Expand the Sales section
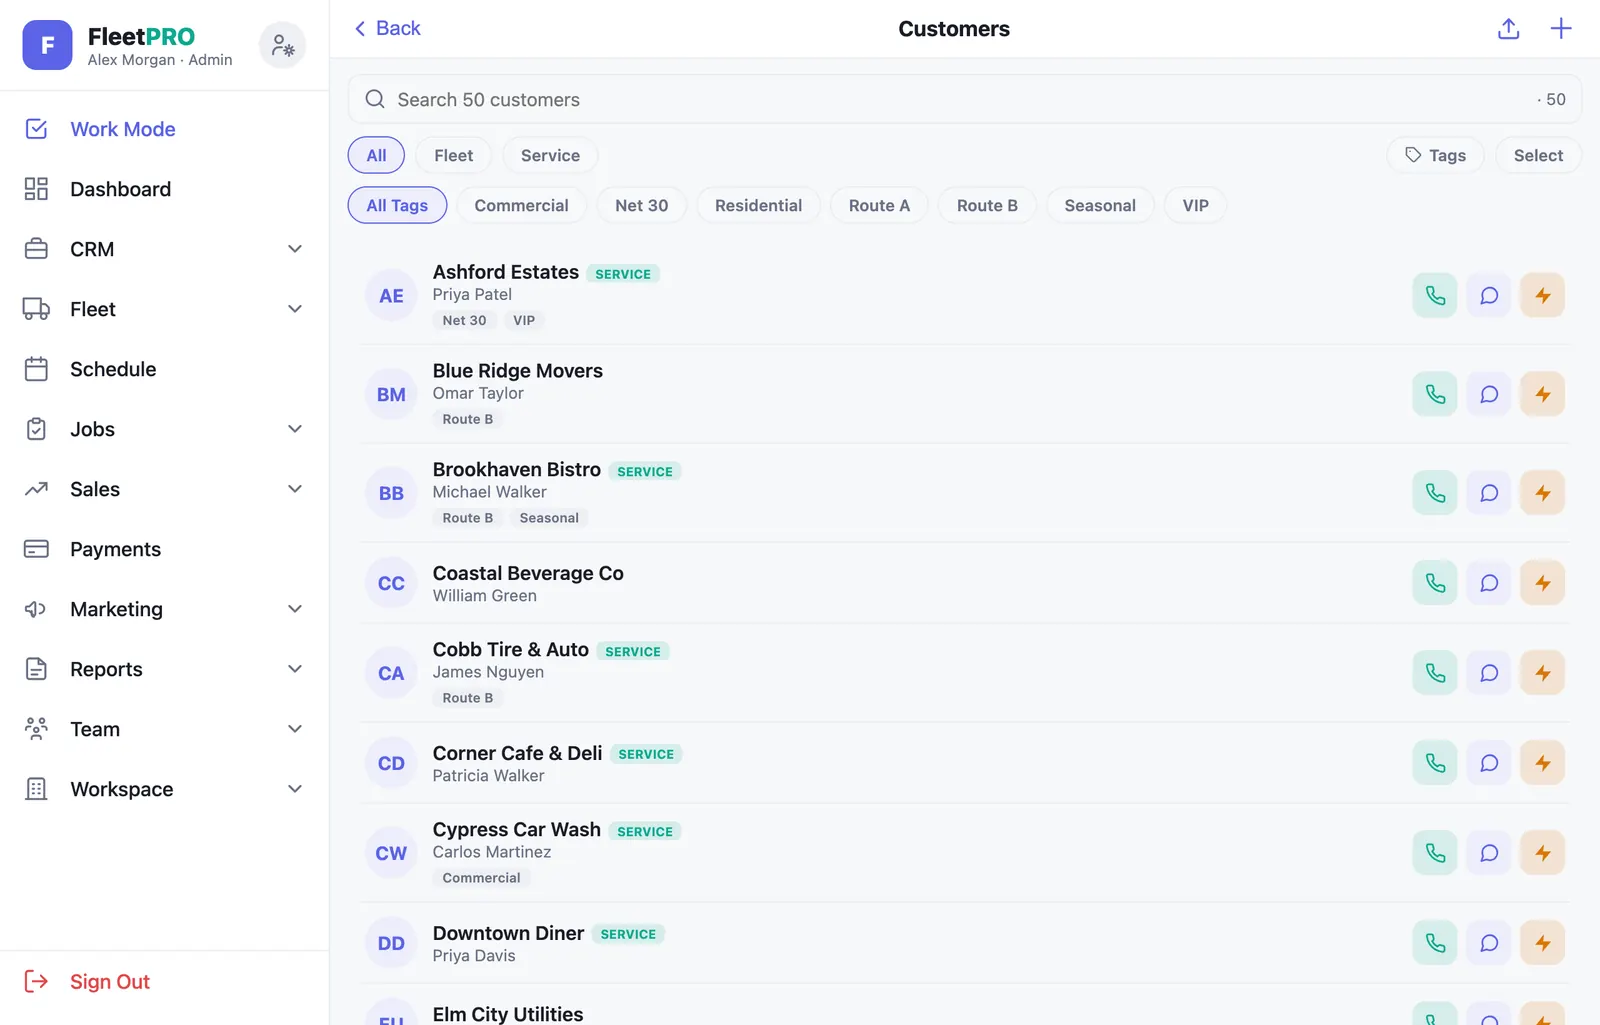Viewport: 1600px width, 1025px height. coord(164,489)
